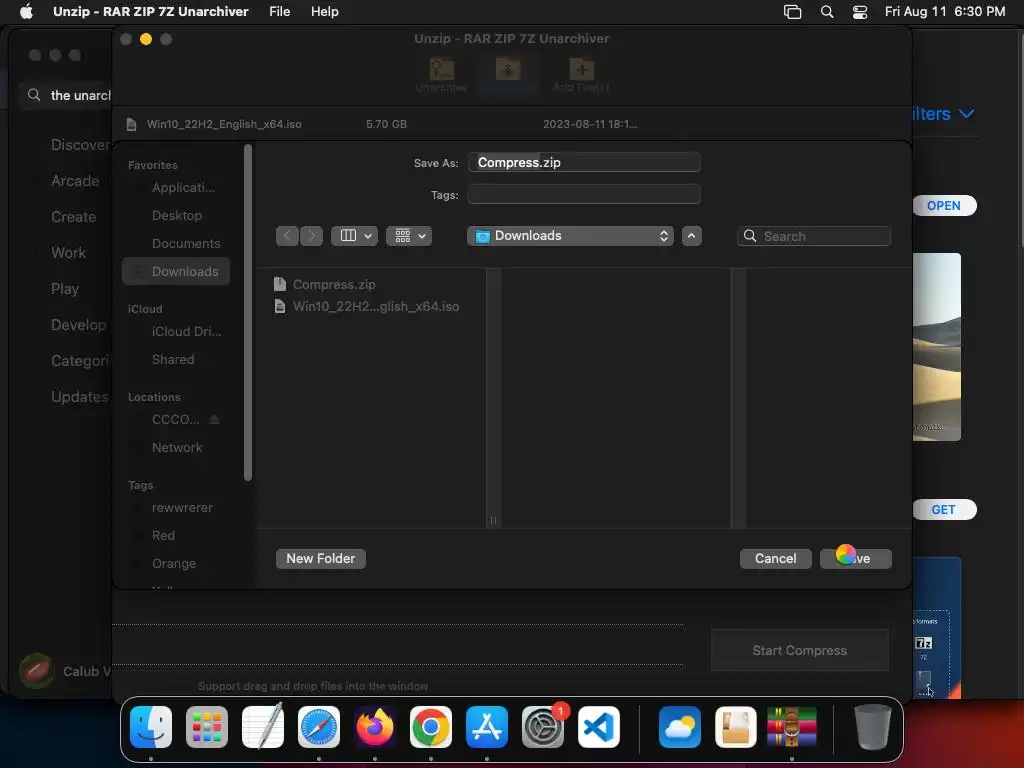Click the Save As filename field
Screen dimensions: 1024x768
[x=584, y=163]
